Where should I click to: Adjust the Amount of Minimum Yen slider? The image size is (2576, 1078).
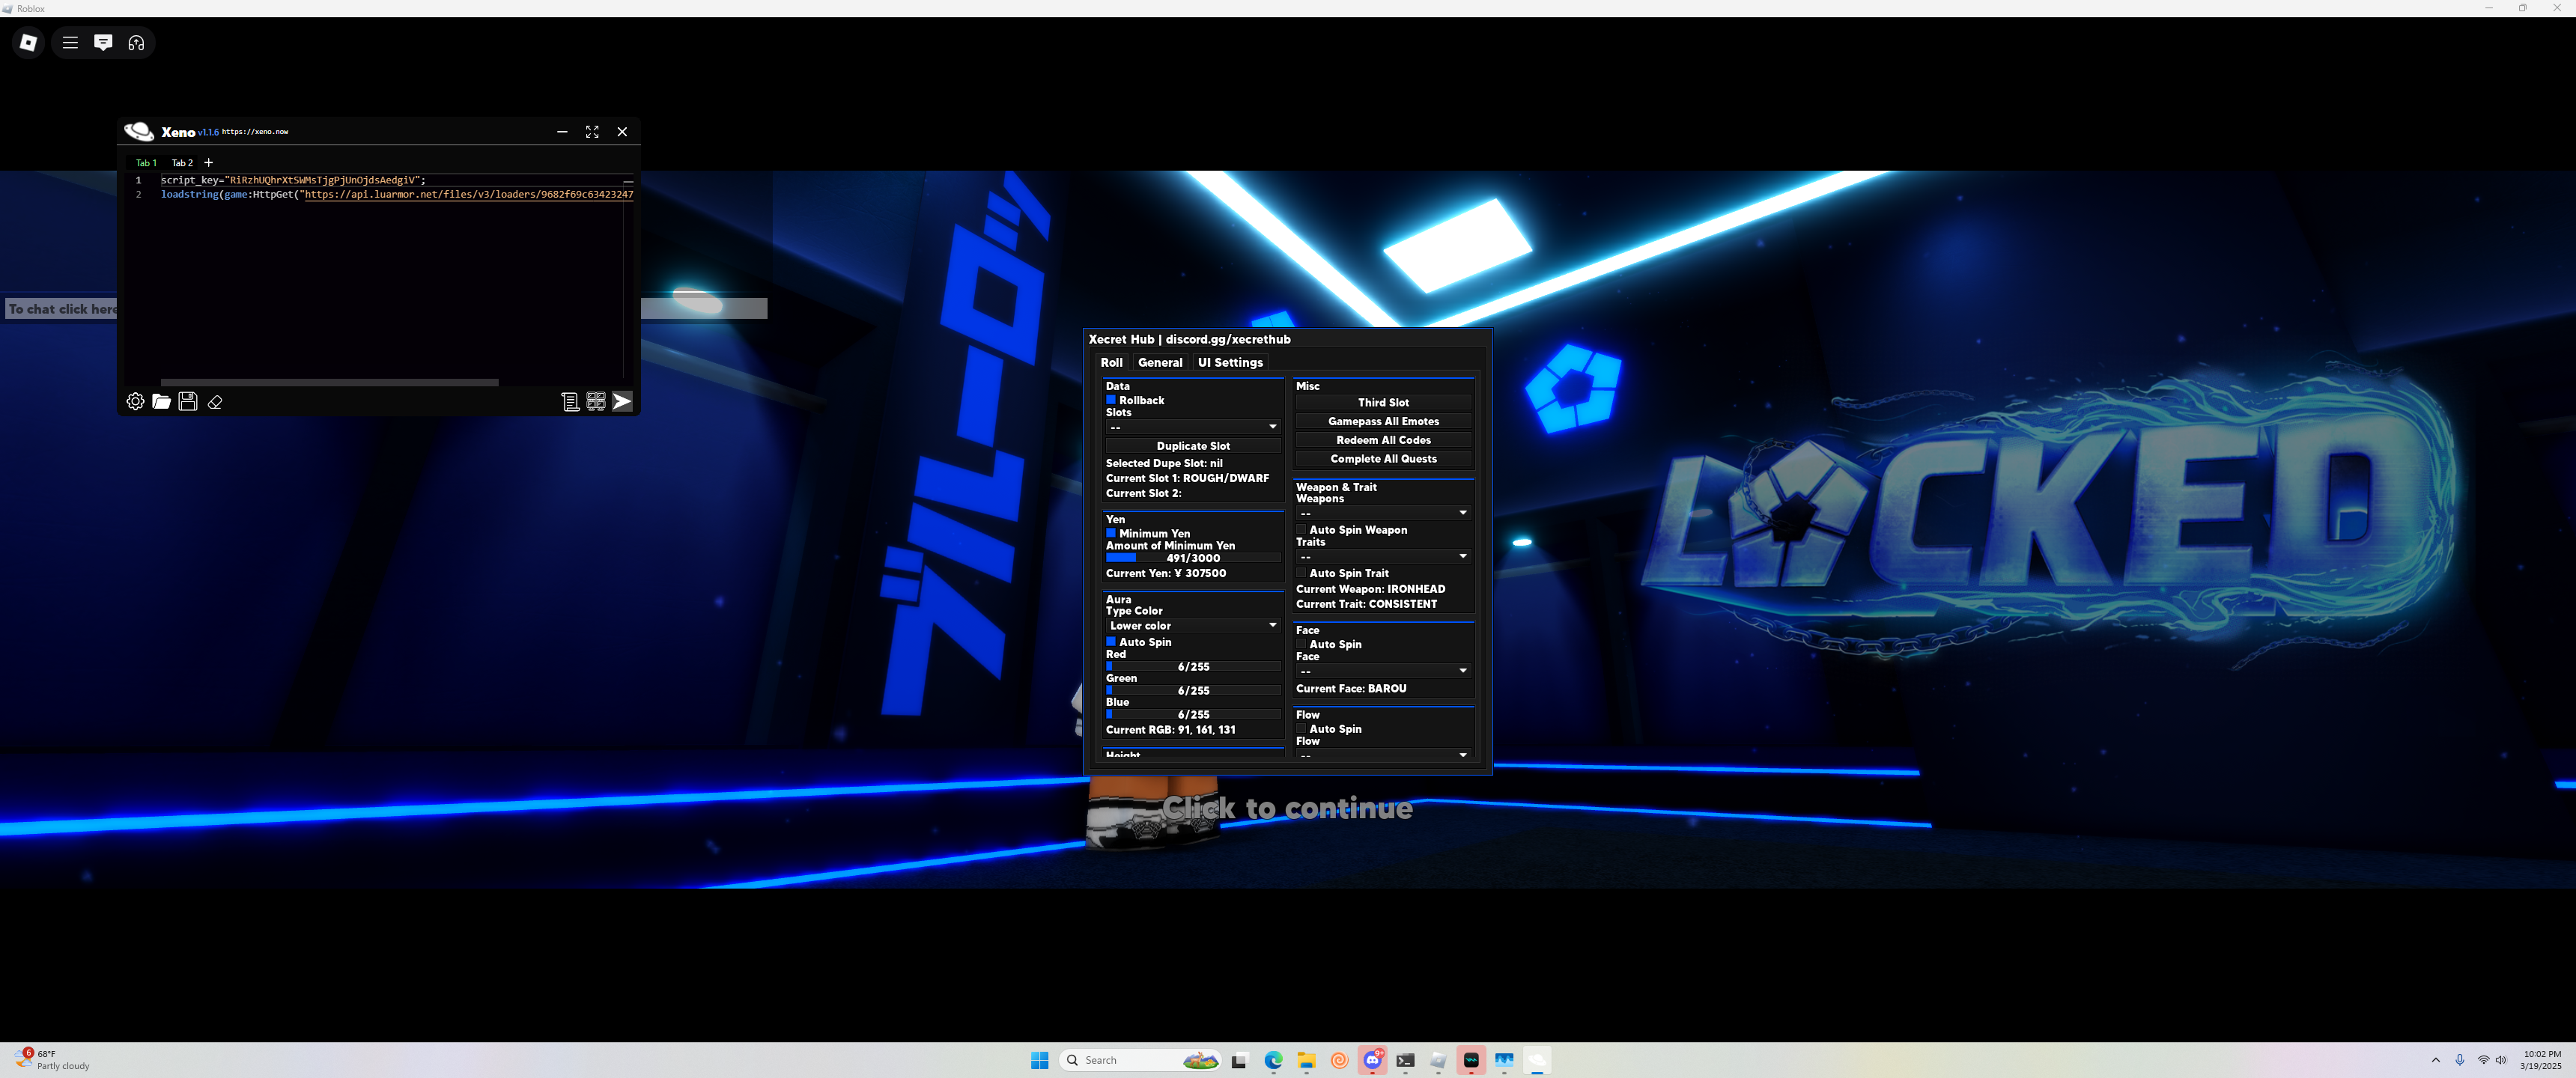pos(1192,558)
